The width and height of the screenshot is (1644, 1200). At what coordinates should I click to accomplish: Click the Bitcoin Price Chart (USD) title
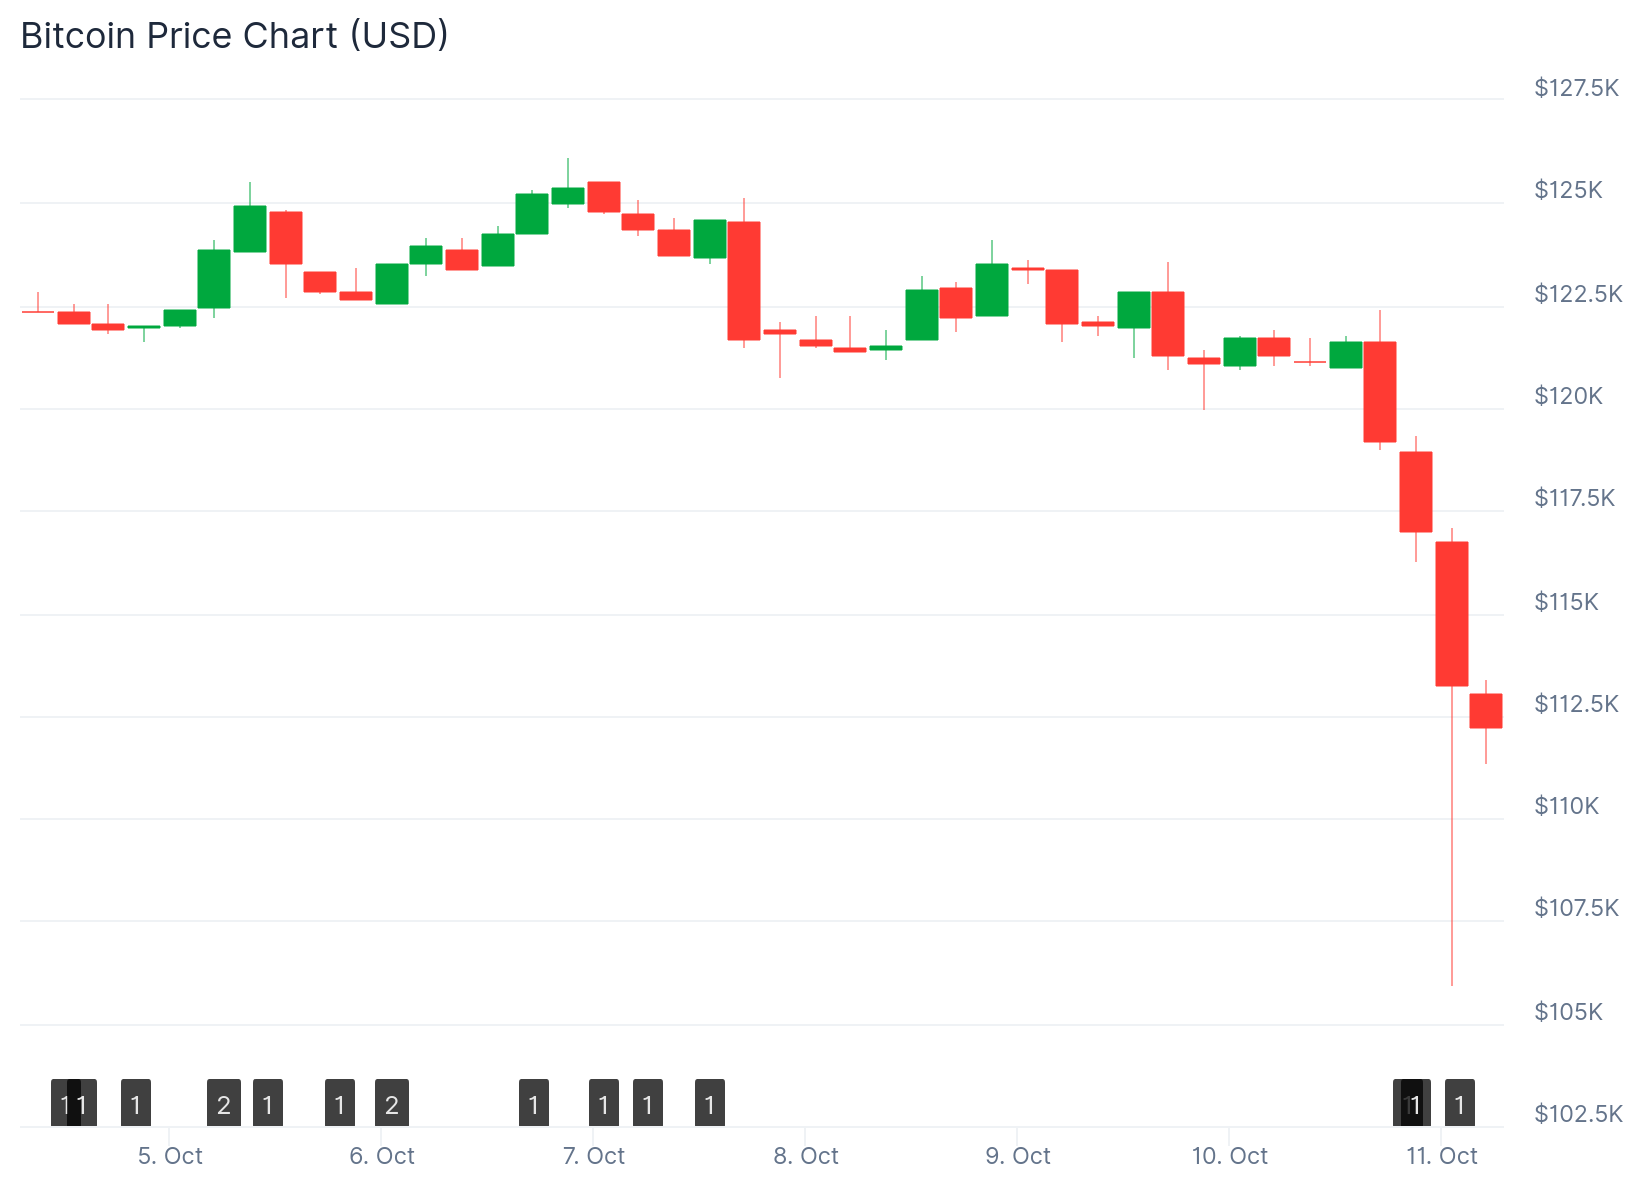234,36
